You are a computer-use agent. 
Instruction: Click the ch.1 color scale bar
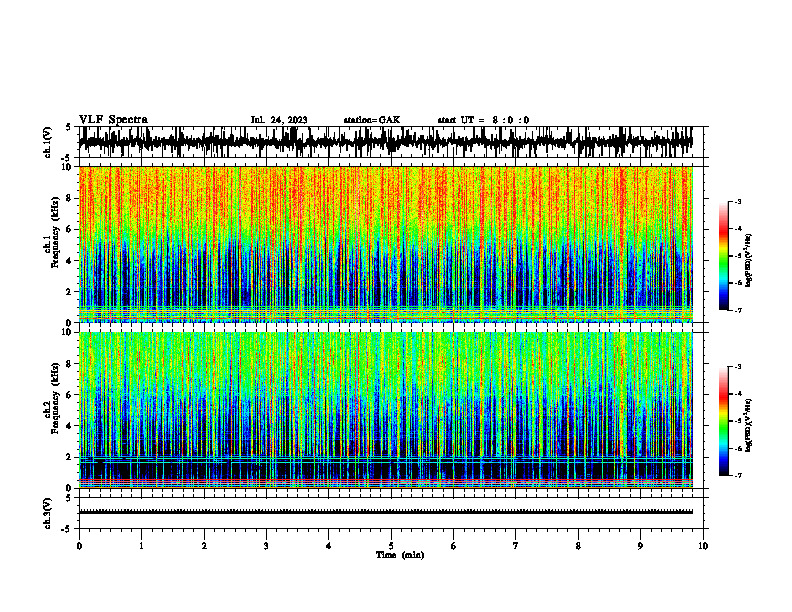pos(724,256)
